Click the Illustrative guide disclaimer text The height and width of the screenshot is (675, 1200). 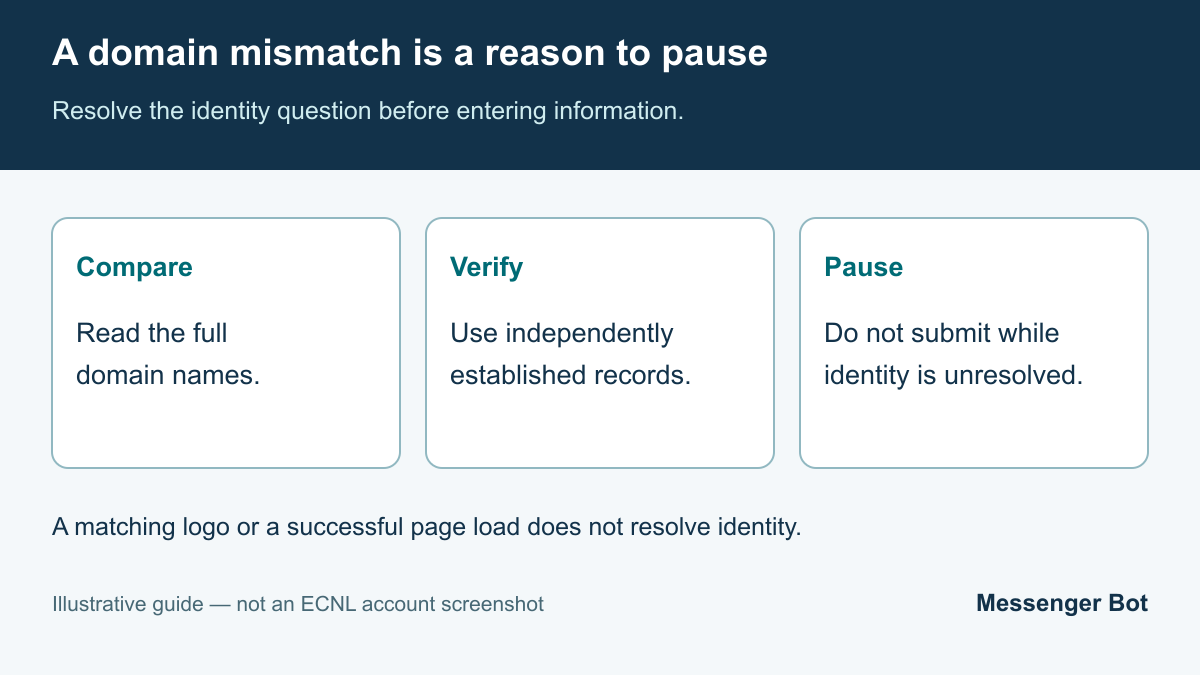(298, 604)
